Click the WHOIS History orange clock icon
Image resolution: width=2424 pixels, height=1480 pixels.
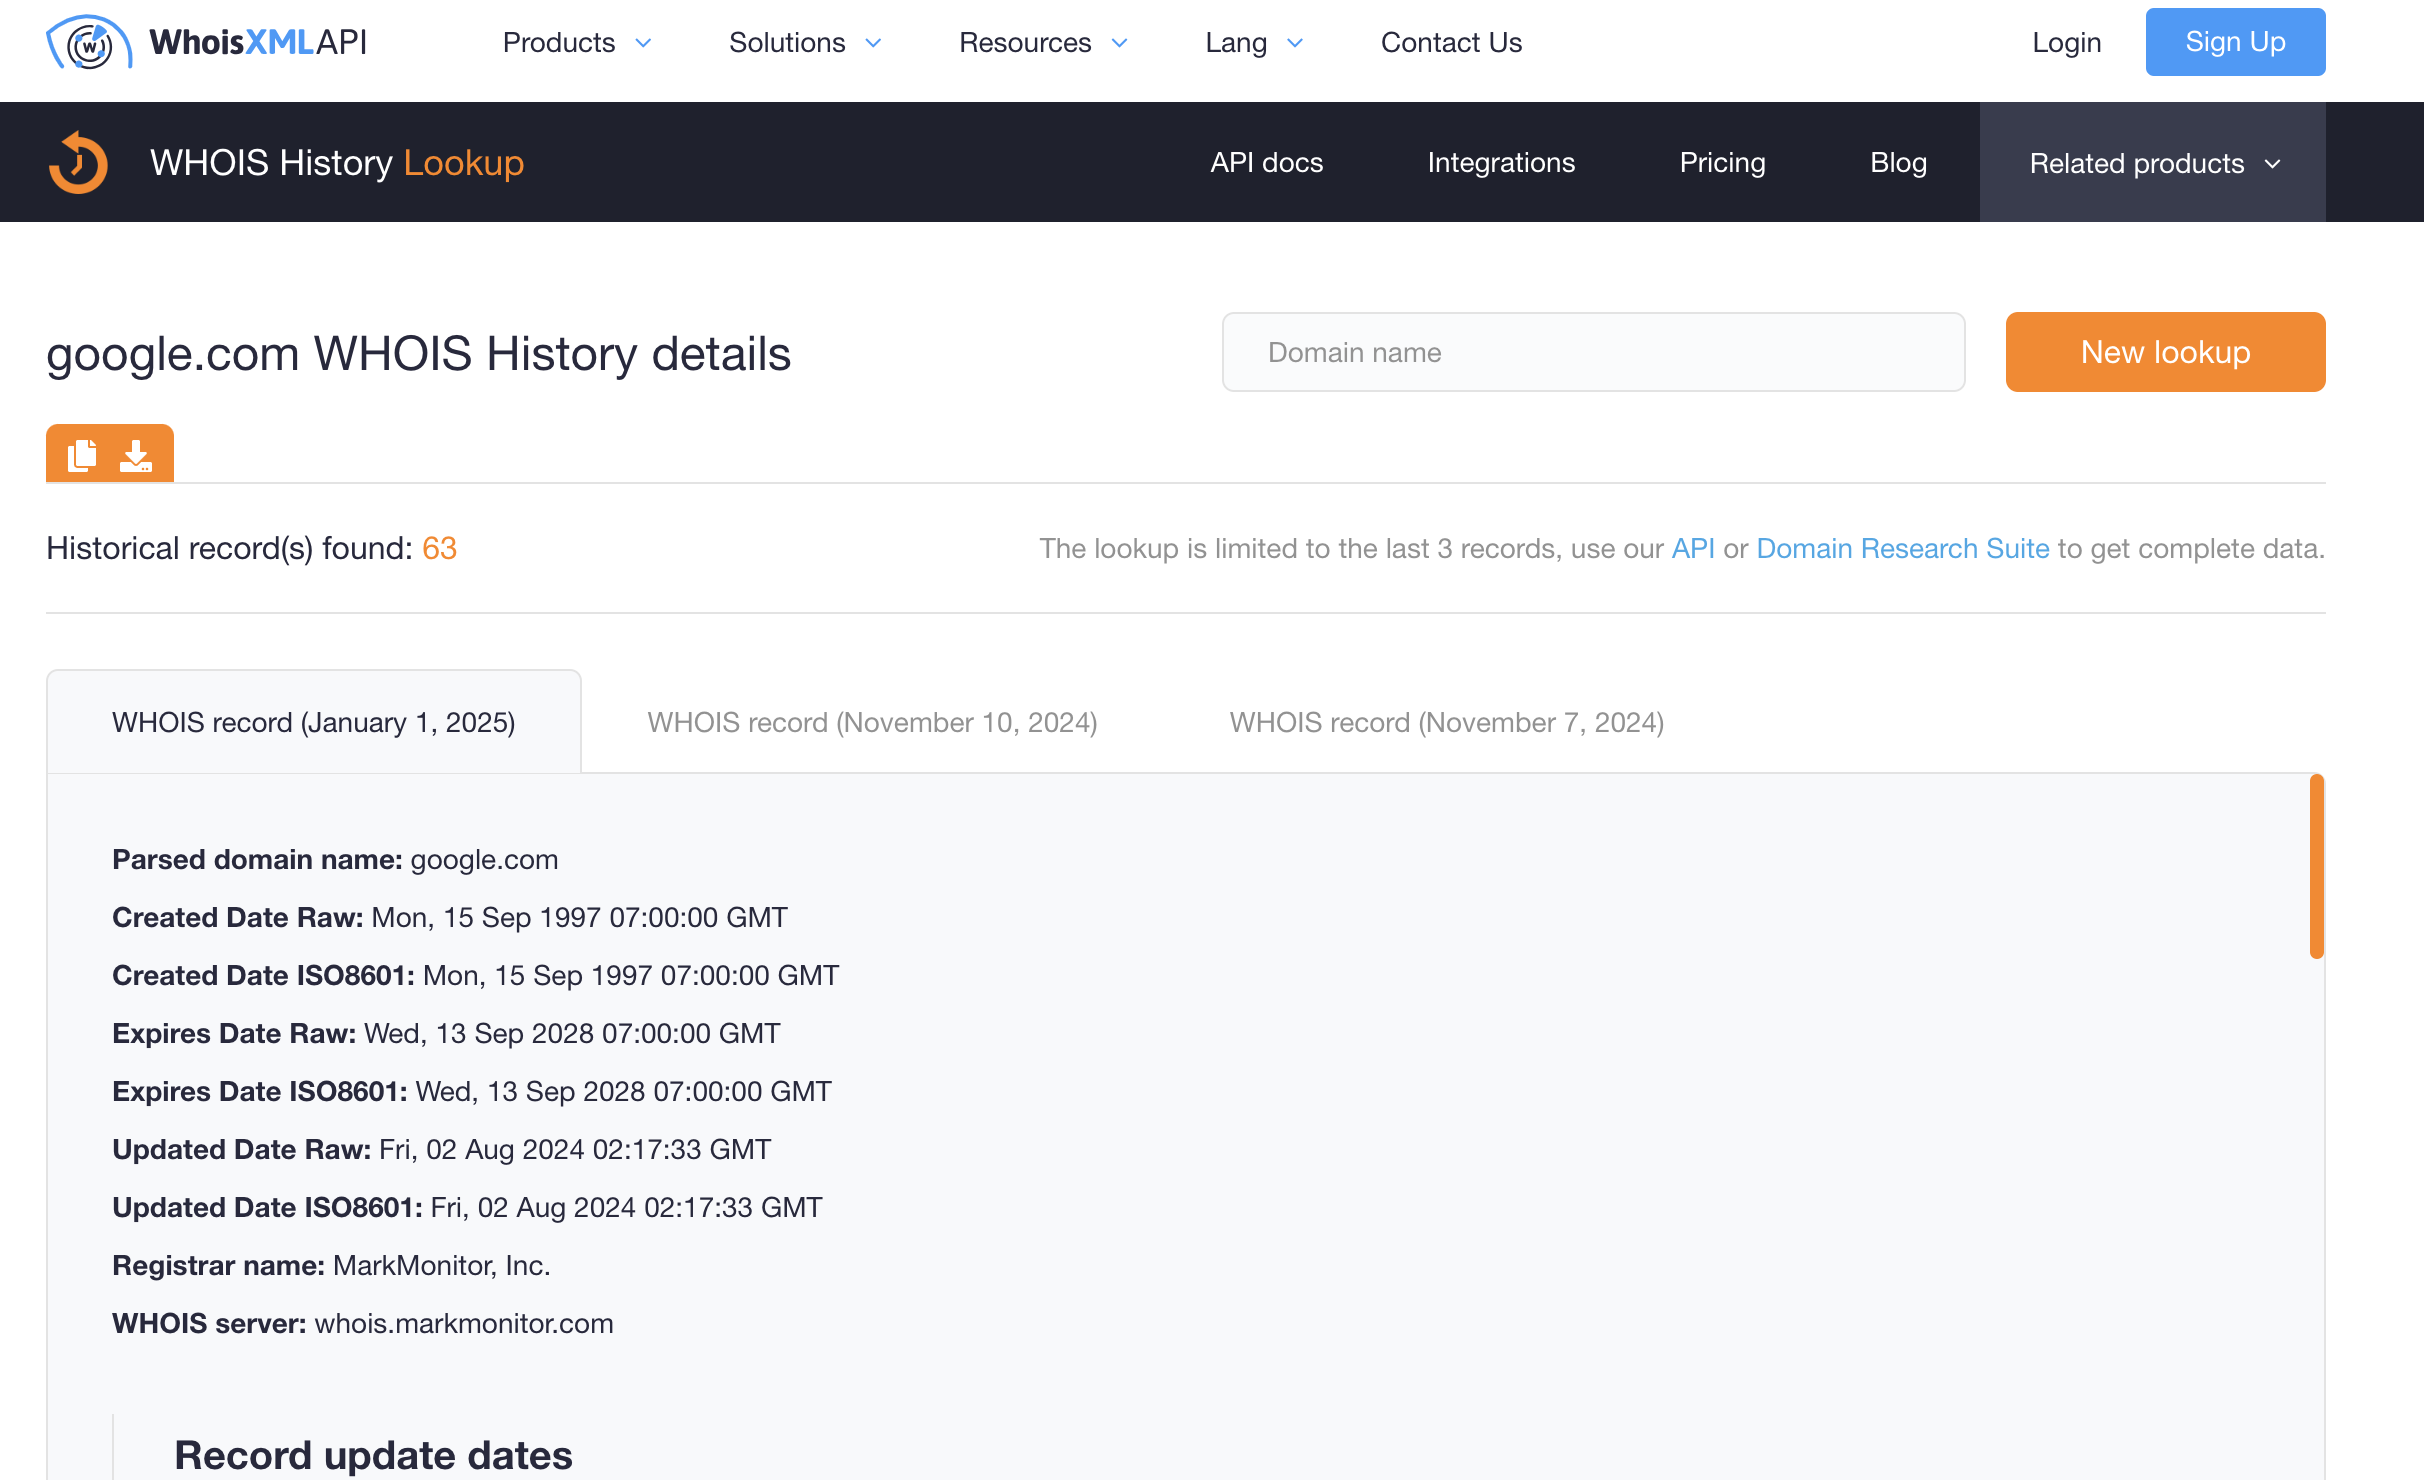tap(78, 162)
